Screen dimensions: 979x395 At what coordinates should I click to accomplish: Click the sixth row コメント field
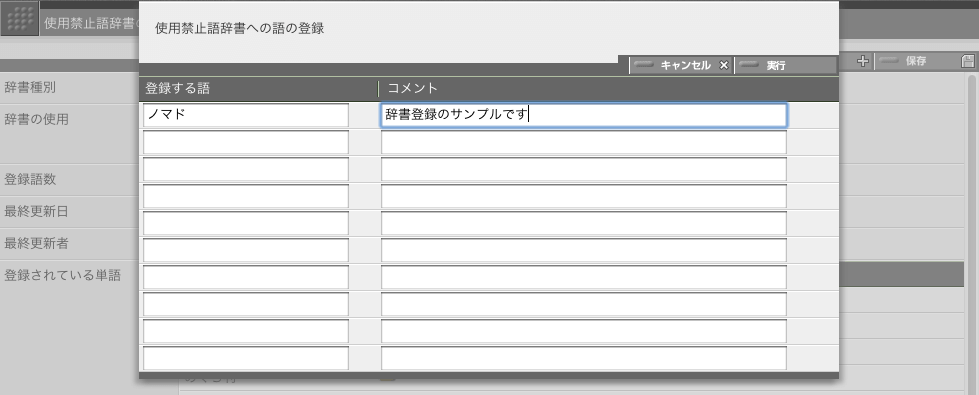pyautogui.click(x=584, y=250)
